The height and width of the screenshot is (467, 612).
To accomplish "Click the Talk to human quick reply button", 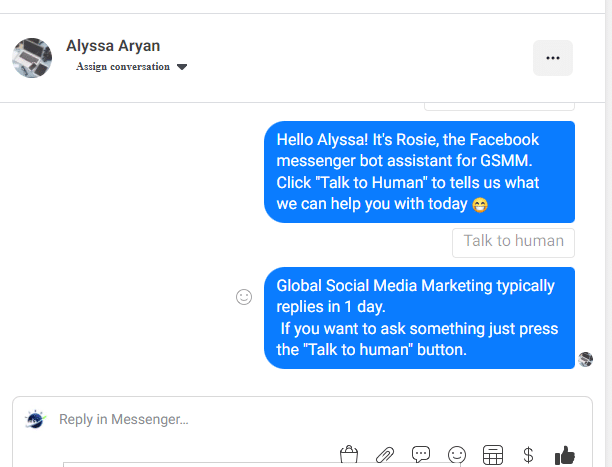I will pyautogui.click(x=513, y=242).
